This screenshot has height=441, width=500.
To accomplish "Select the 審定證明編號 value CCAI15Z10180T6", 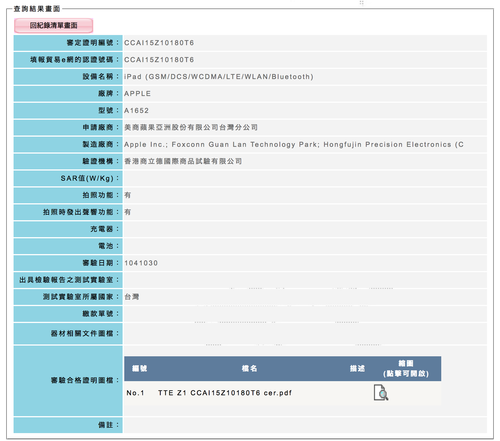I will (159, 43).
